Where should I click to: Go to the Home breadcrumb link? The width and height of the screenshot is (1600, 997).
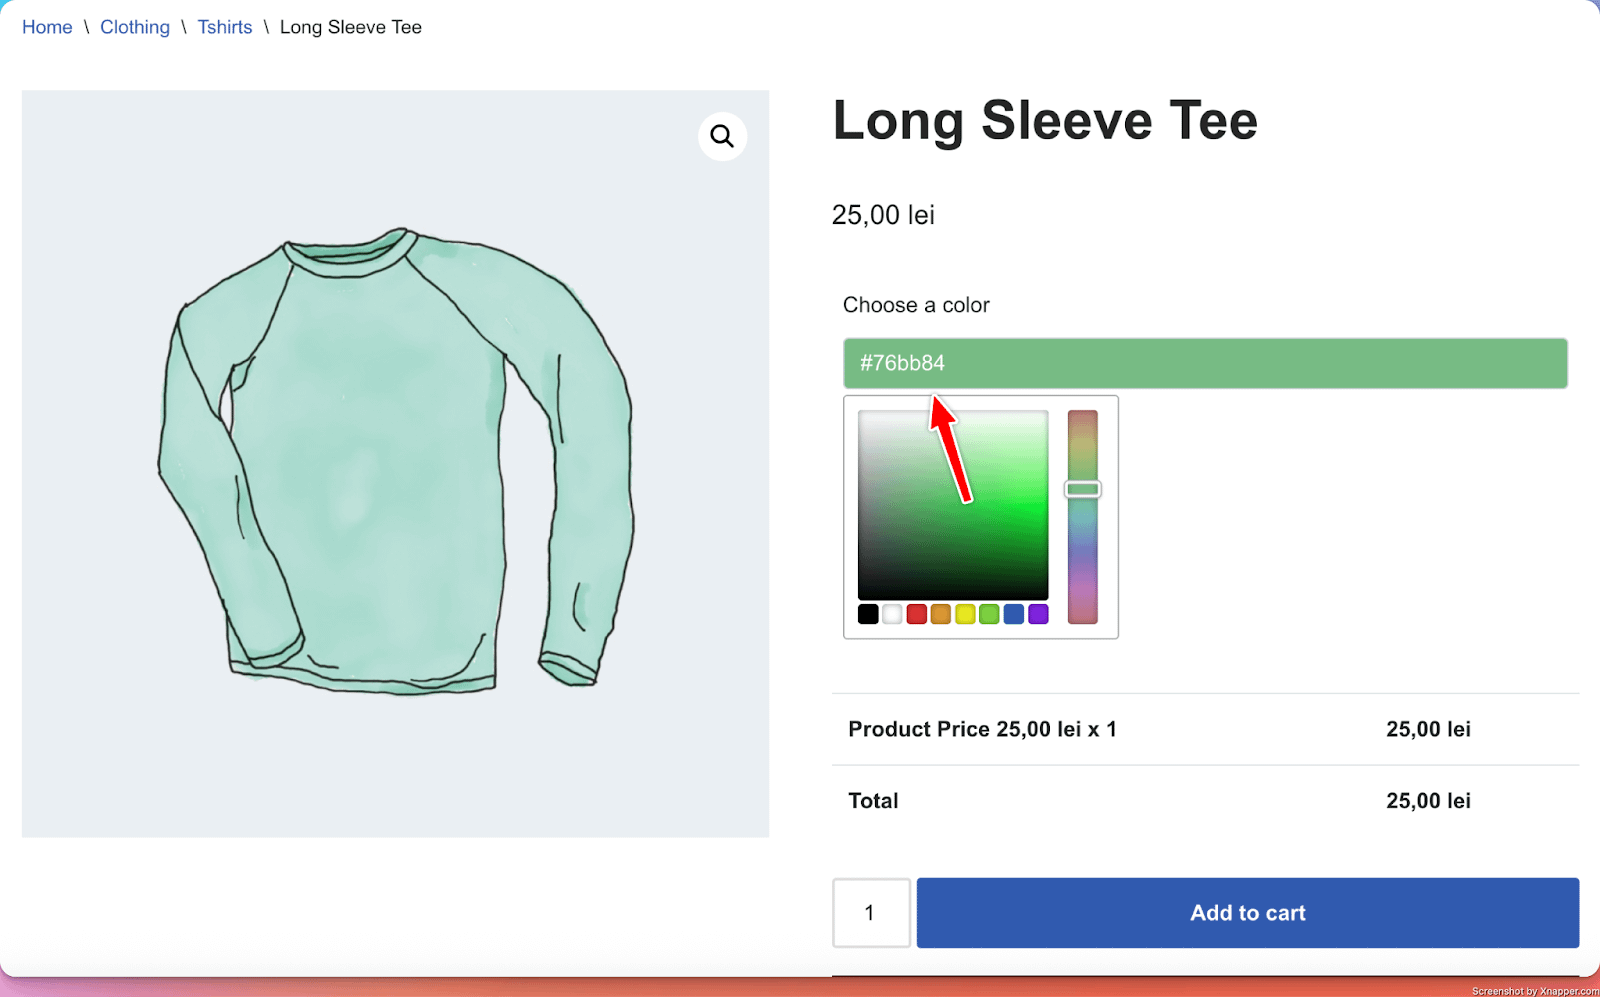coord(47,27)
